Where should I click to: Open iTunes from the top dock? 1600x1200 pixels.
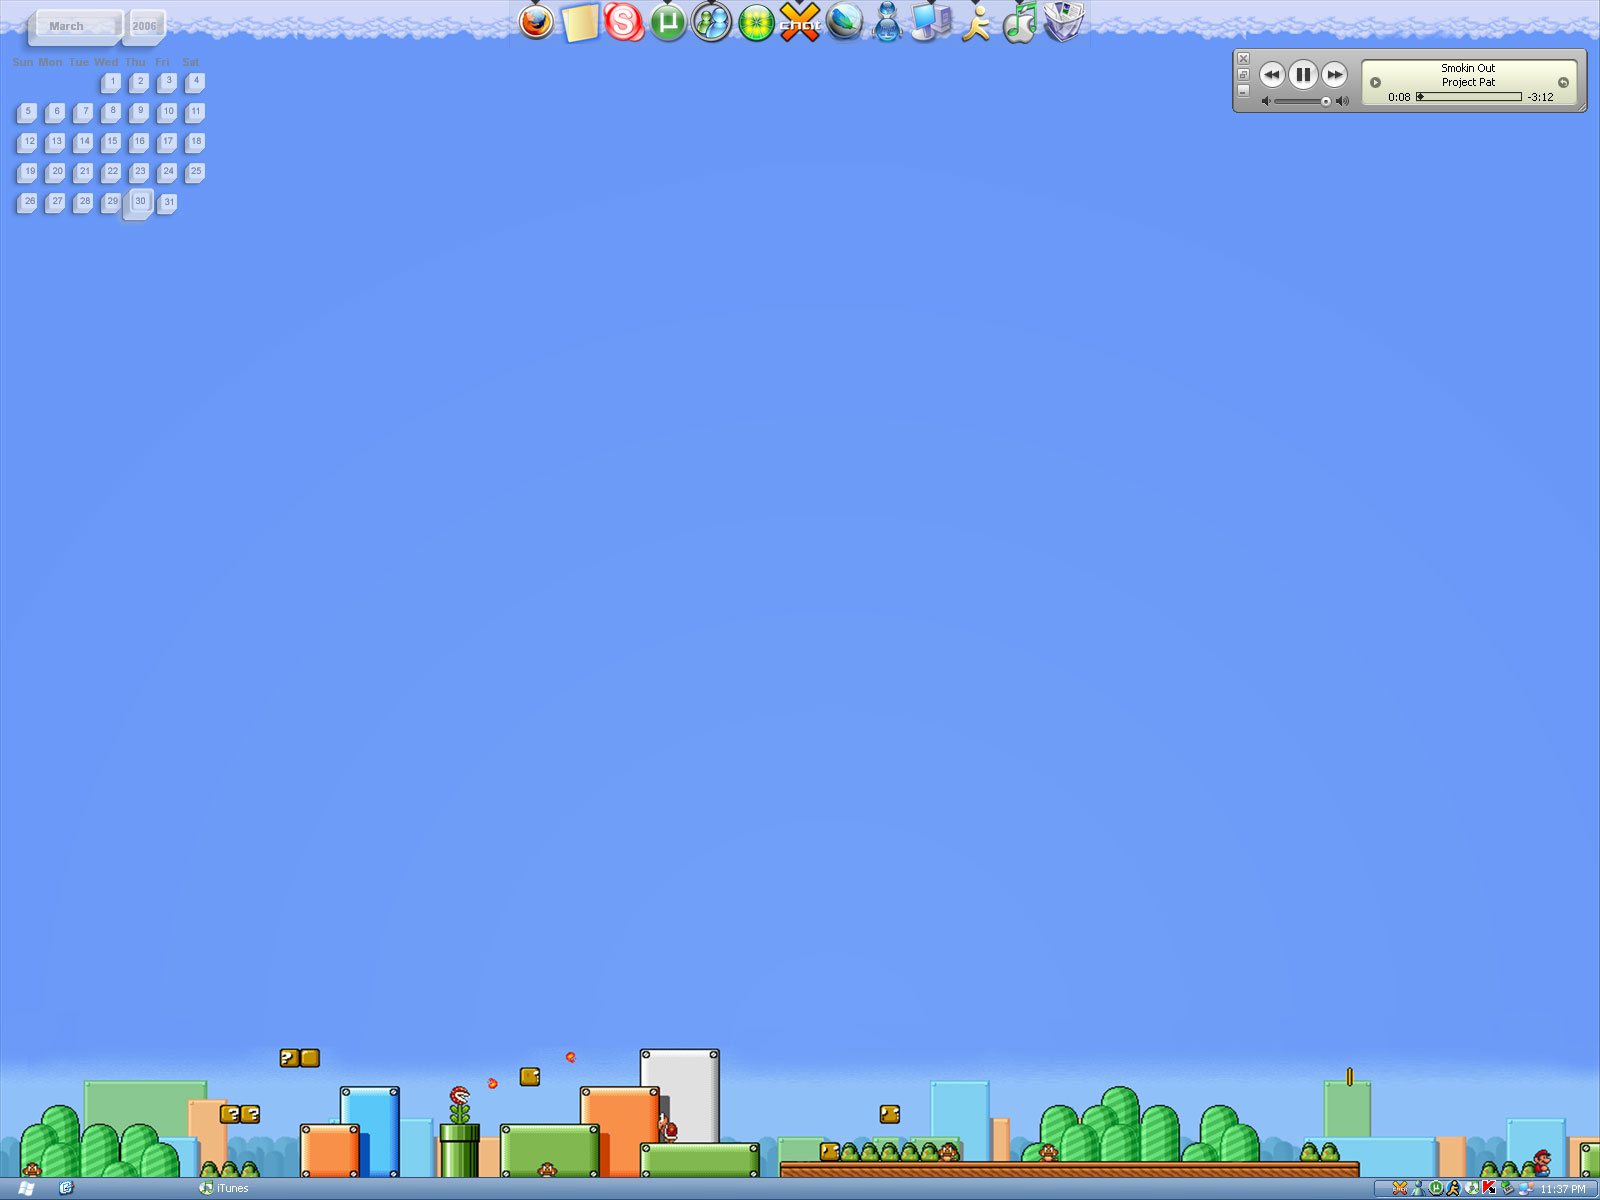1020,22
